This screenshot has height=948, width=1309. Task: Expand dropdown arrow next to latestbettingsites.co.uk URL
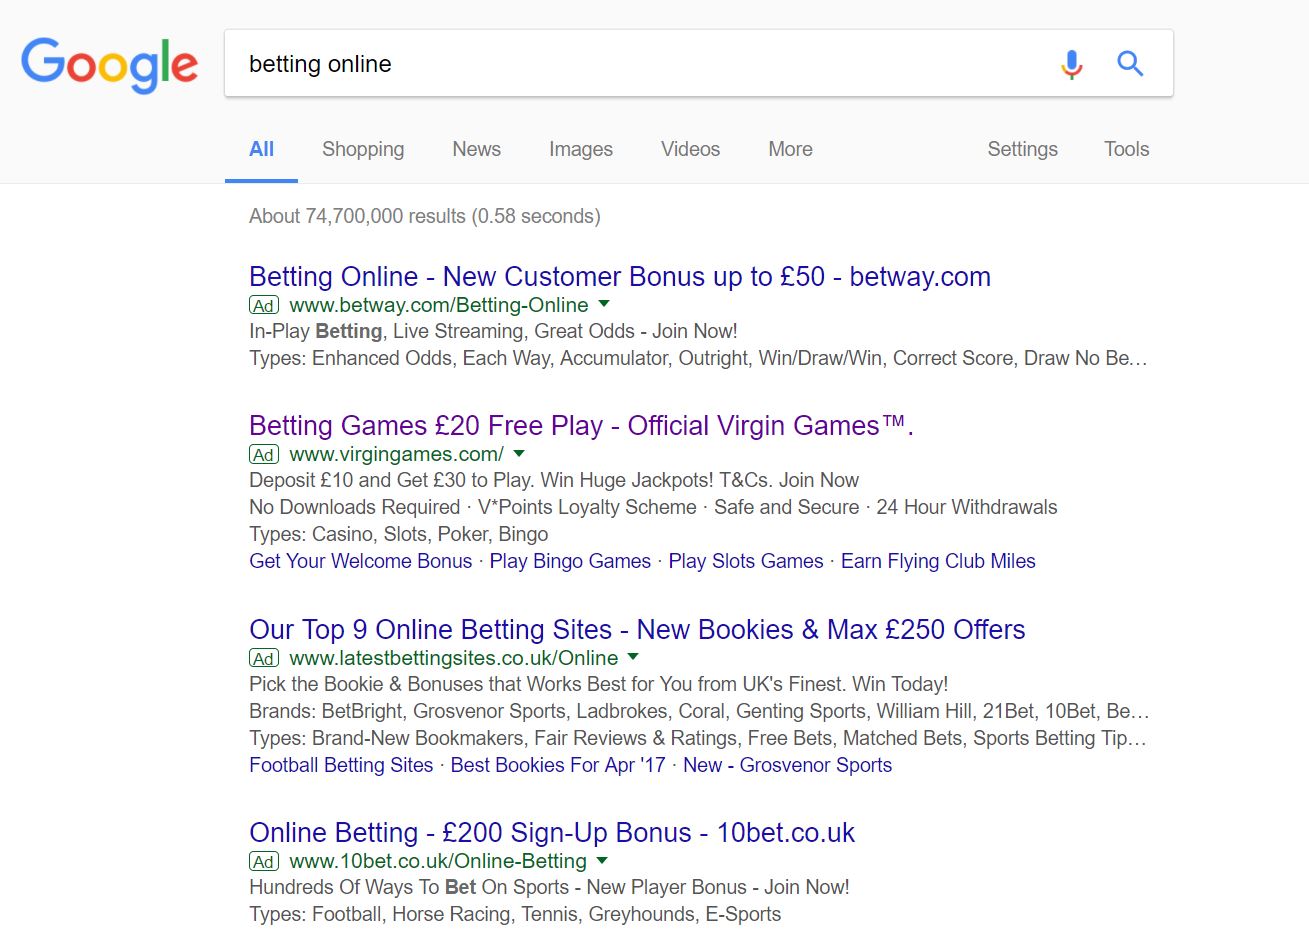(x=633, y=657)
